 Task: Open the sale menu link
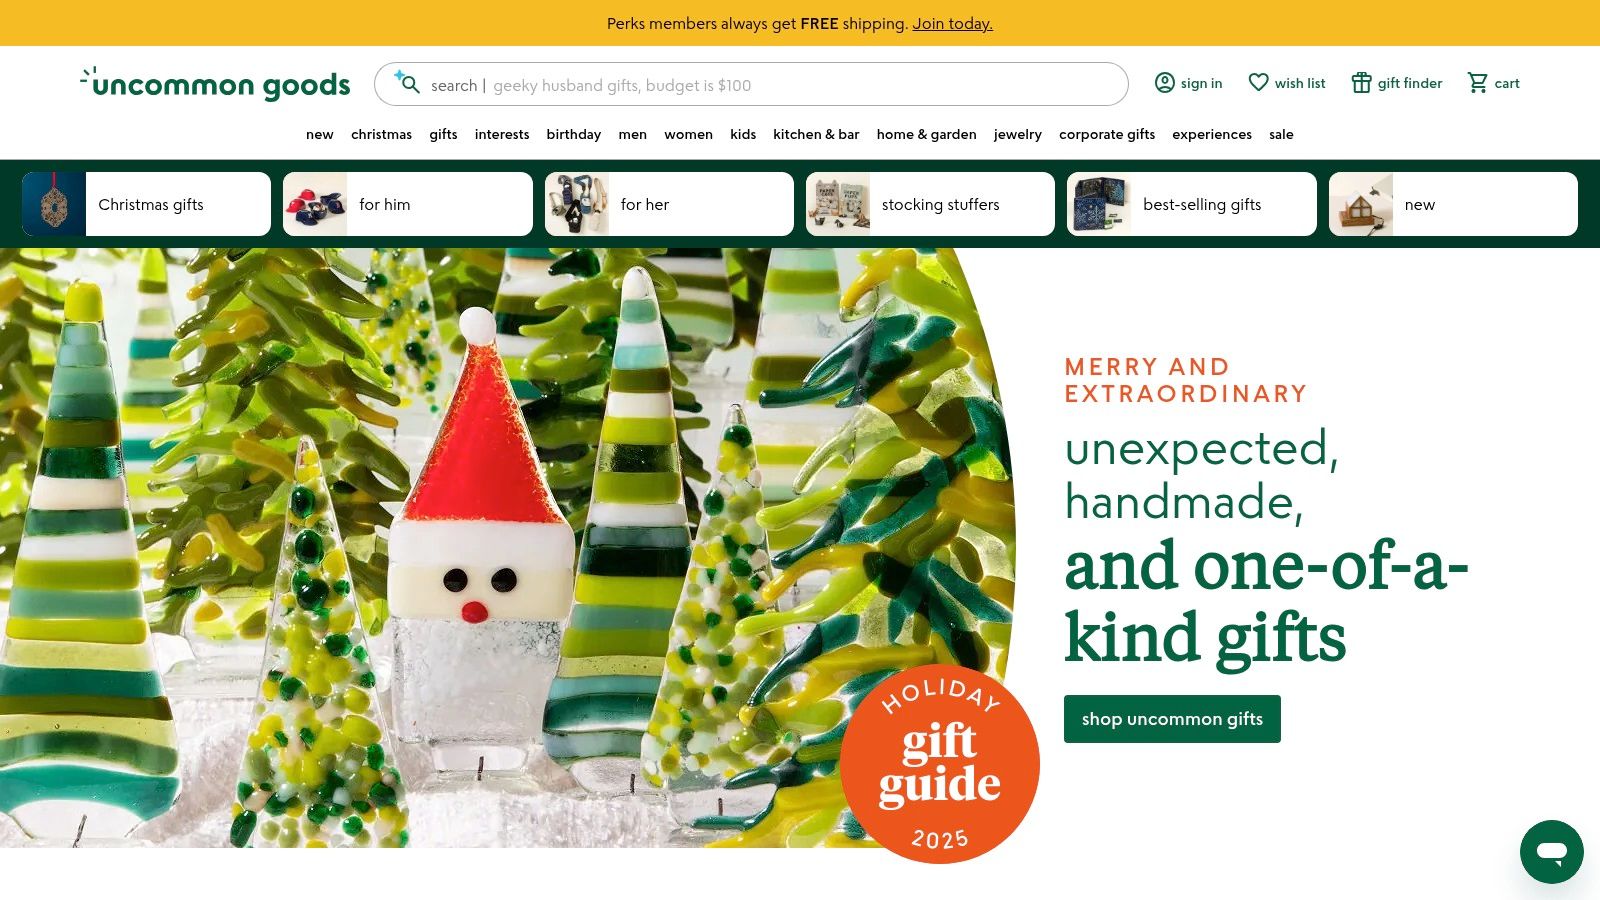point(1281,134)
